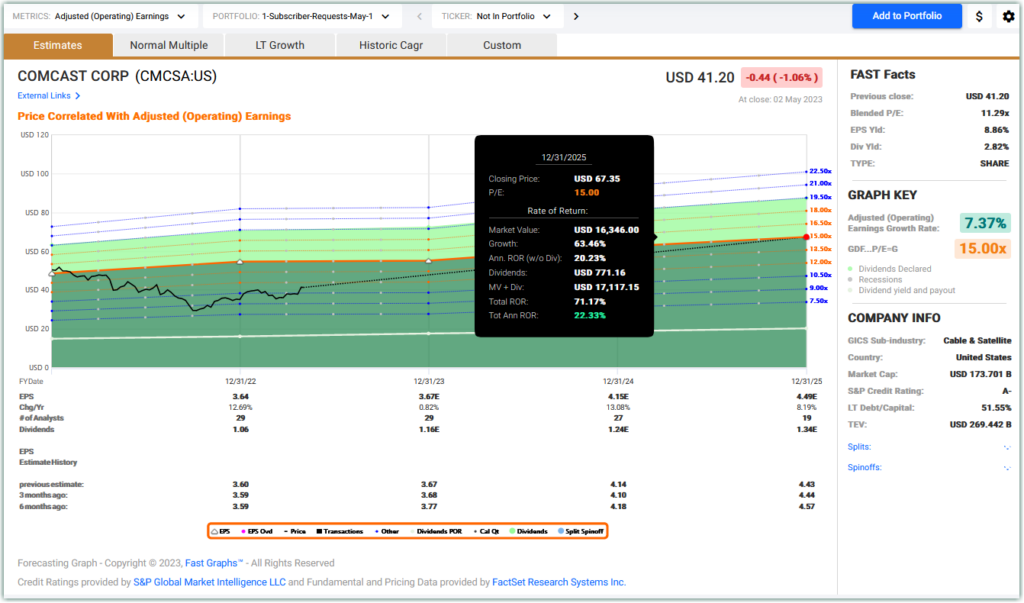The width and height of the screenshot is (1024, 603).
Task: Toggle Dividends POR legend item
Action: (x=436, y=531)
